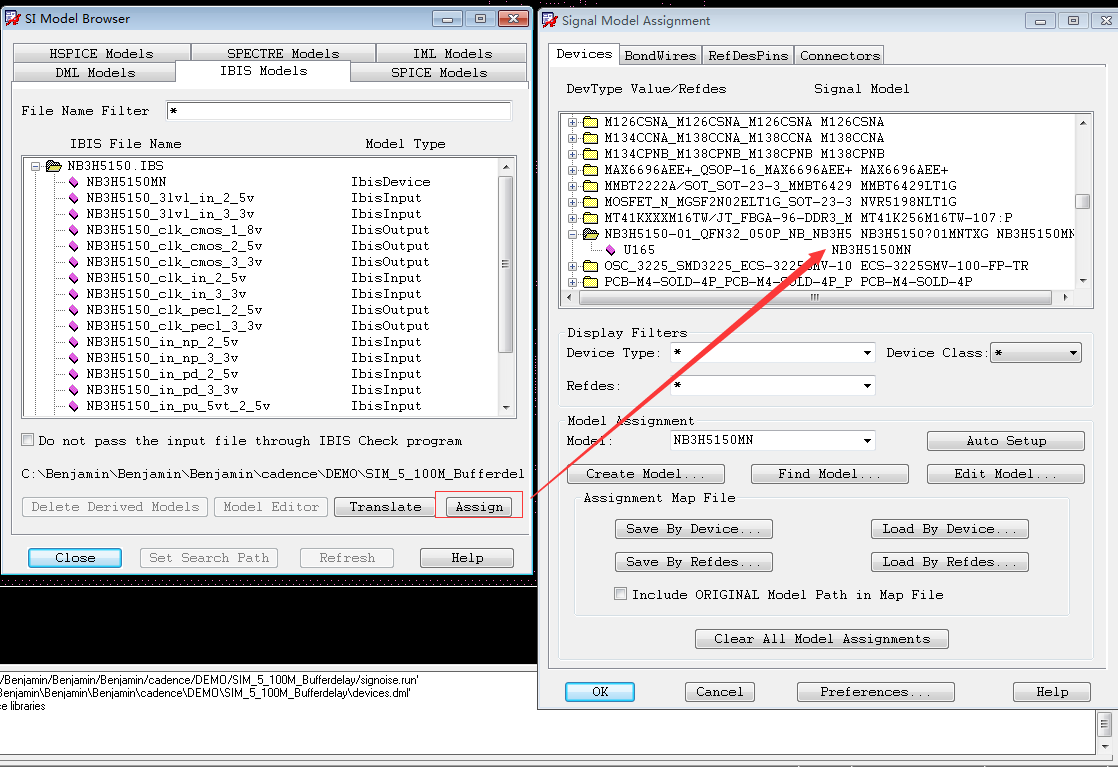The width and height of the screenshot is (1118, 767).
Task: Click the MMBT2222A/SOT folder icon
Action: tap(590, 186)
